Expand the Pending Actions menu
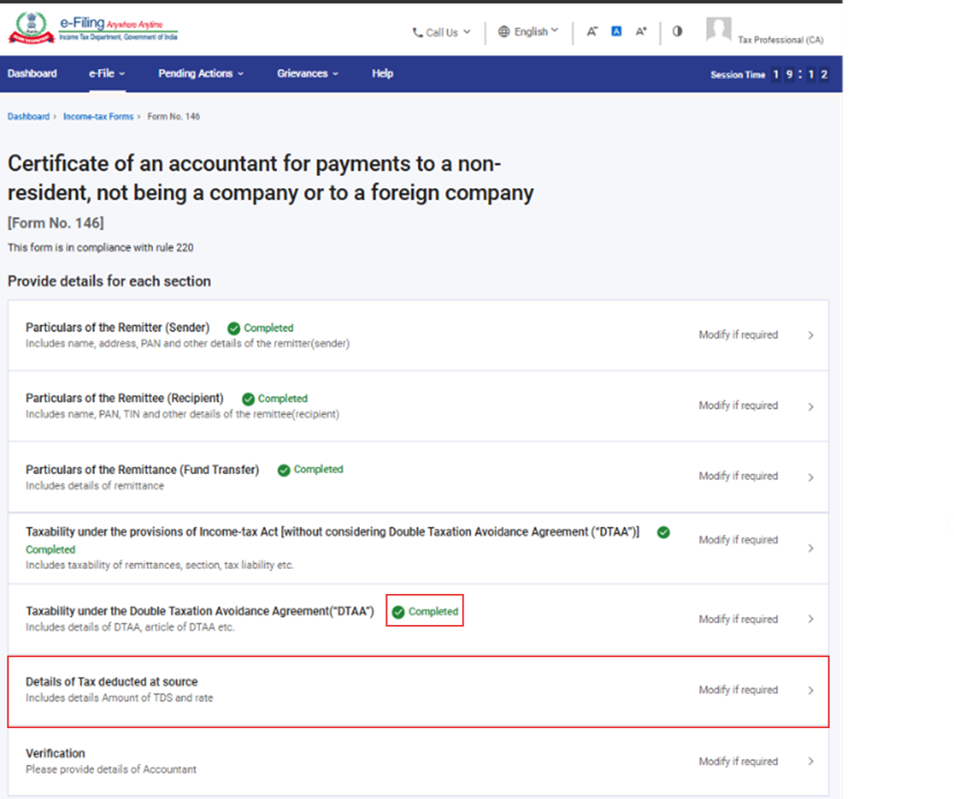This screenshot has width=954, height=799. [200, 74]
